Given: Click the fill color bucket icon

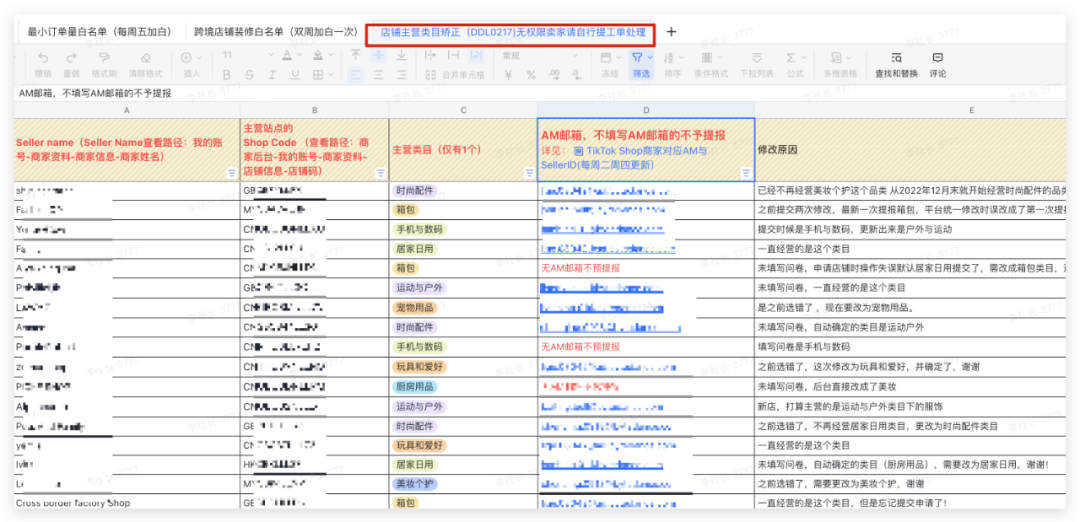Looking at the screenshot, I should (x=318, y=56).
